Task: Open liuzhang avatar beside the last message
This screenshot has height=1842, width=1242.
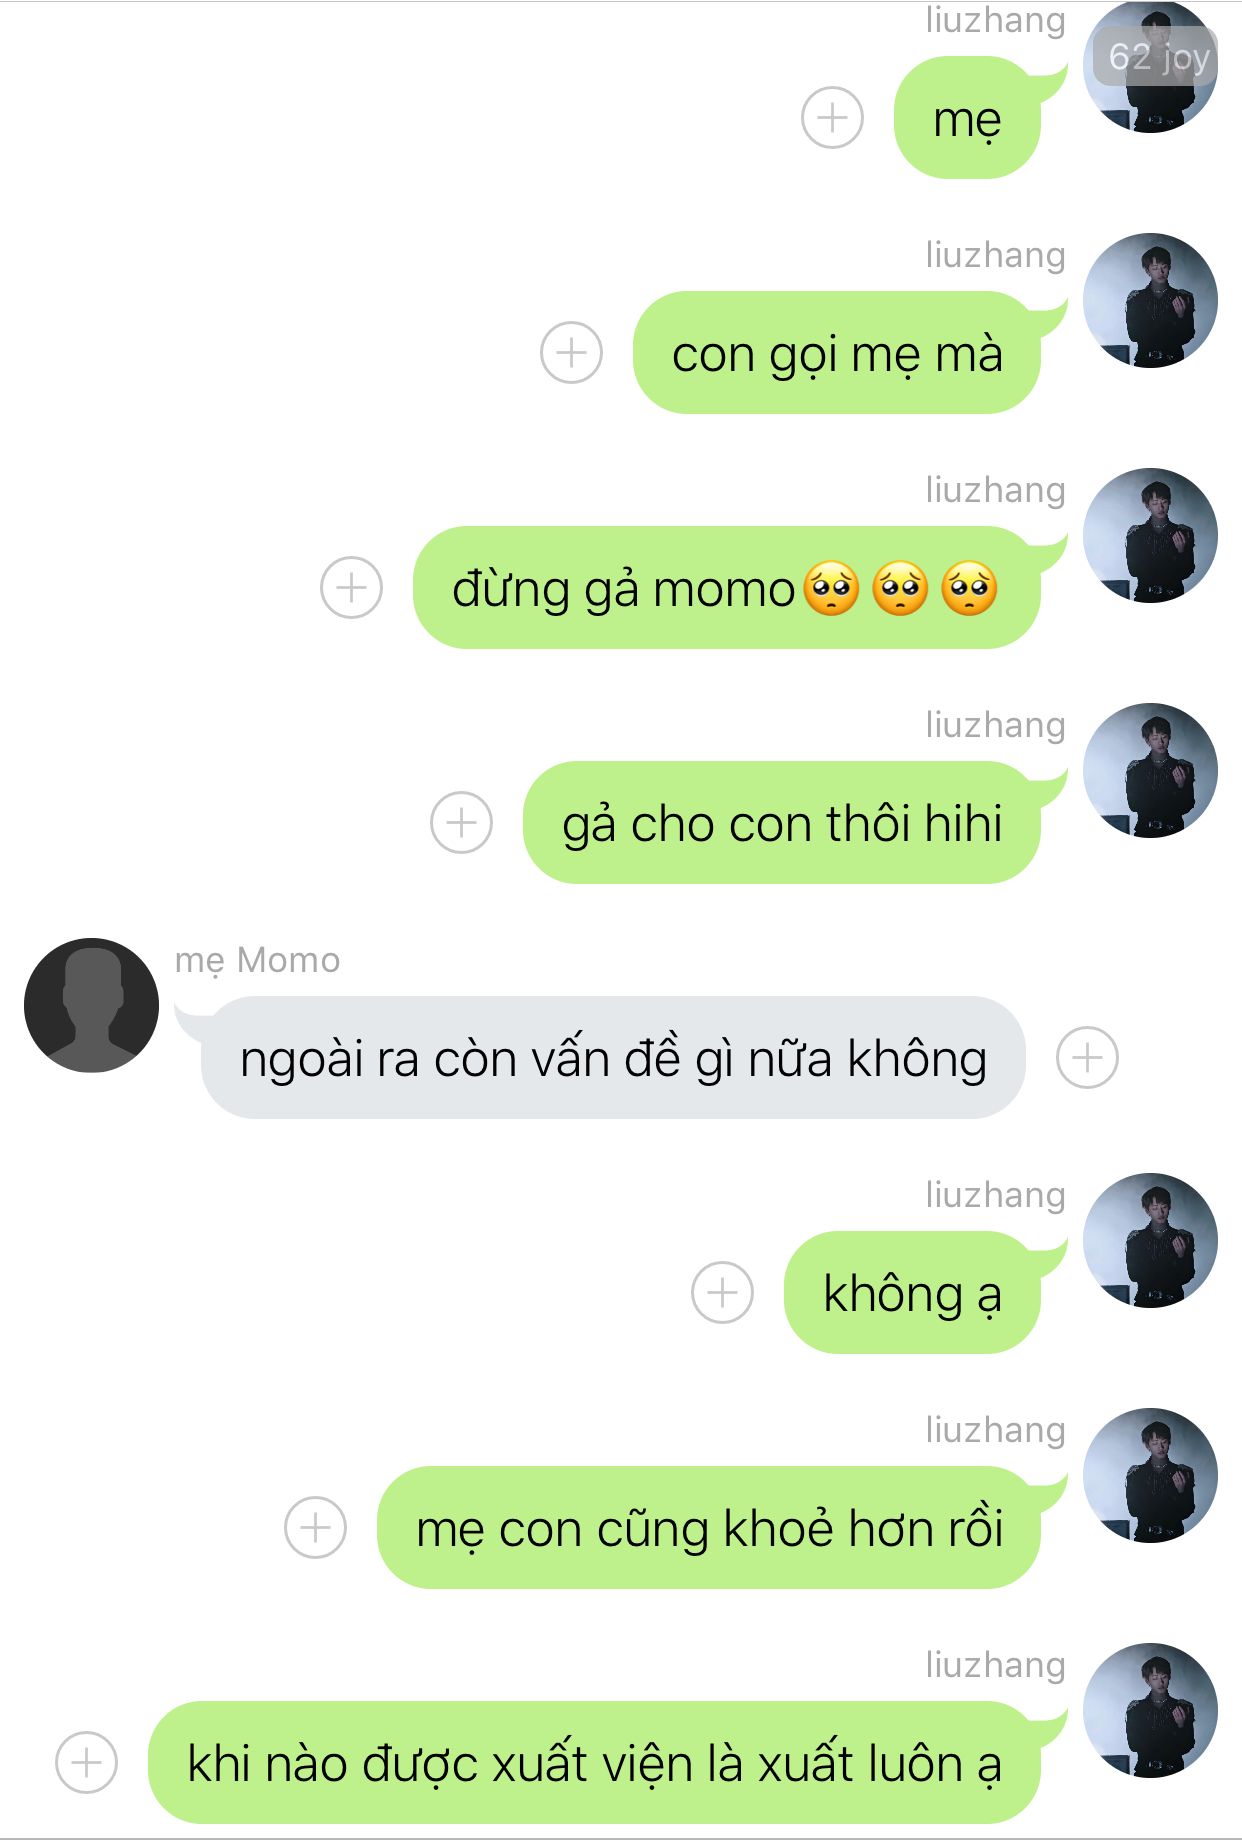Action: [1150, 1711]
